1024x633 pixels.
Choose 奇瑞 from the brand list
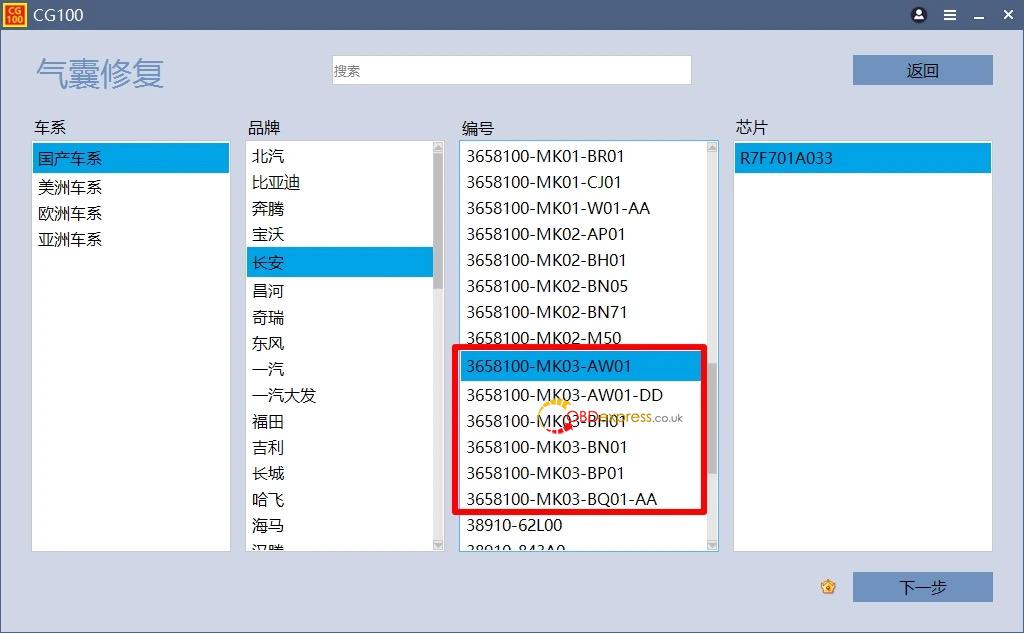[x=268, y=317]
